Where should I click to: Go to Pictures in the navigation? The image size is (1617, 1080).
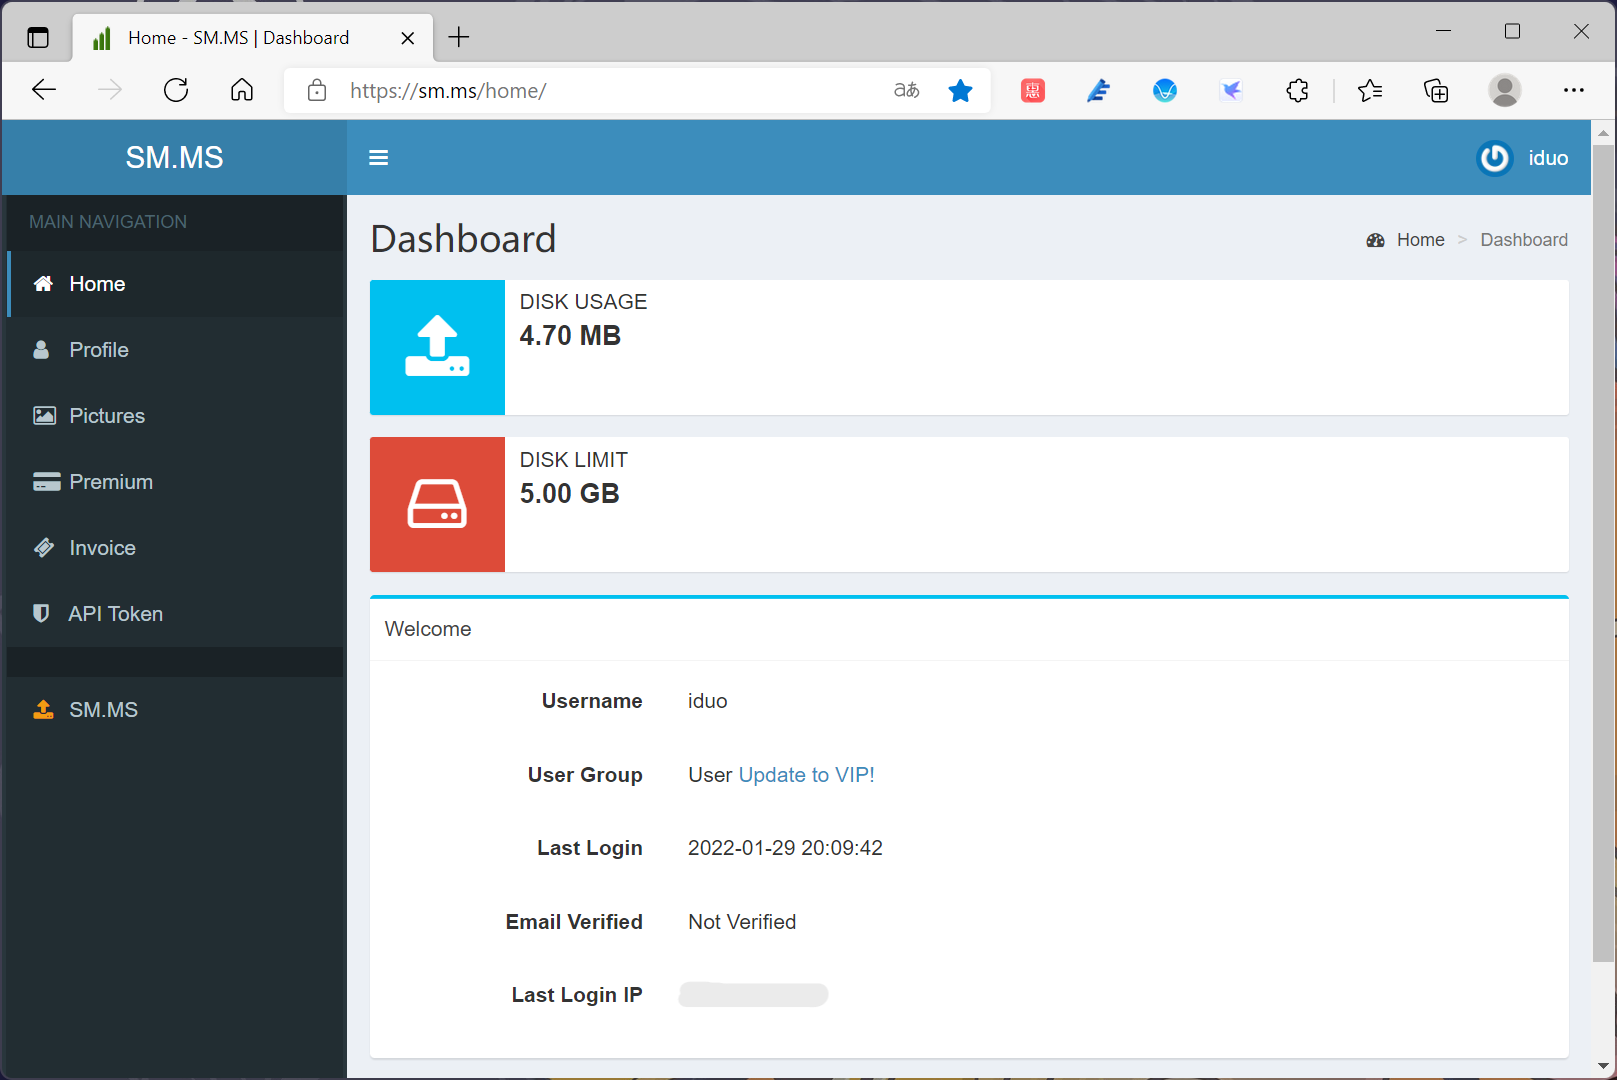point(106,416)
